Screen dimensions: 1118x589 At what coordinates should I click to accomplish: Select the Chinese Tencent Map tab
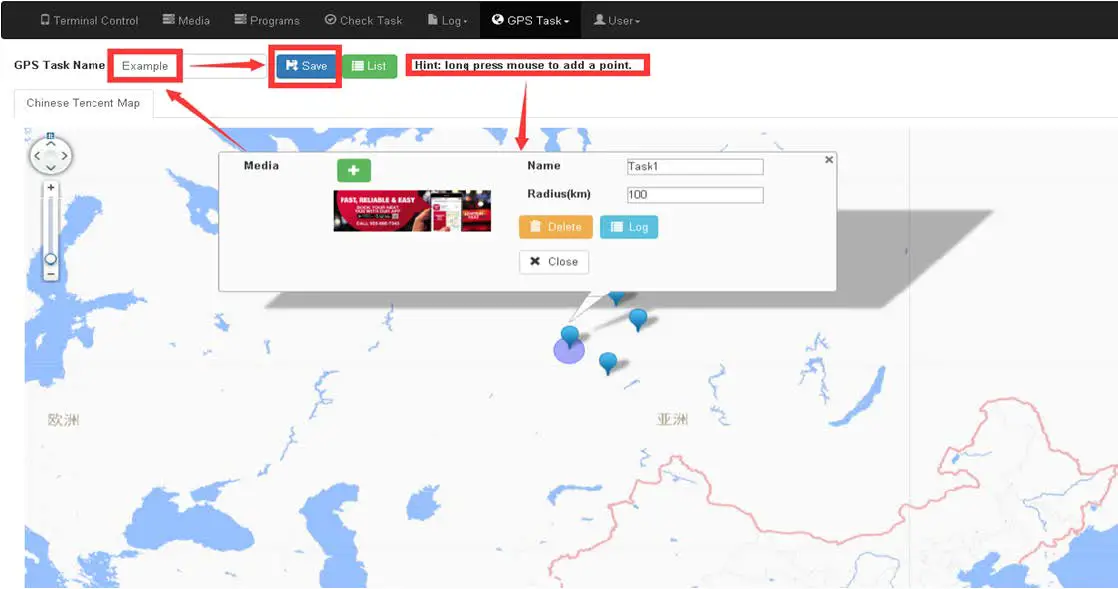tap(83, 103)
